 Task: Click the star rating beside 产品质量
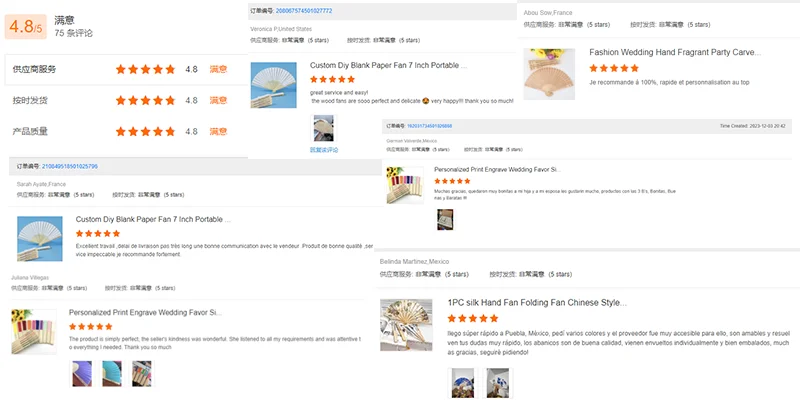[x=145, y=131]
